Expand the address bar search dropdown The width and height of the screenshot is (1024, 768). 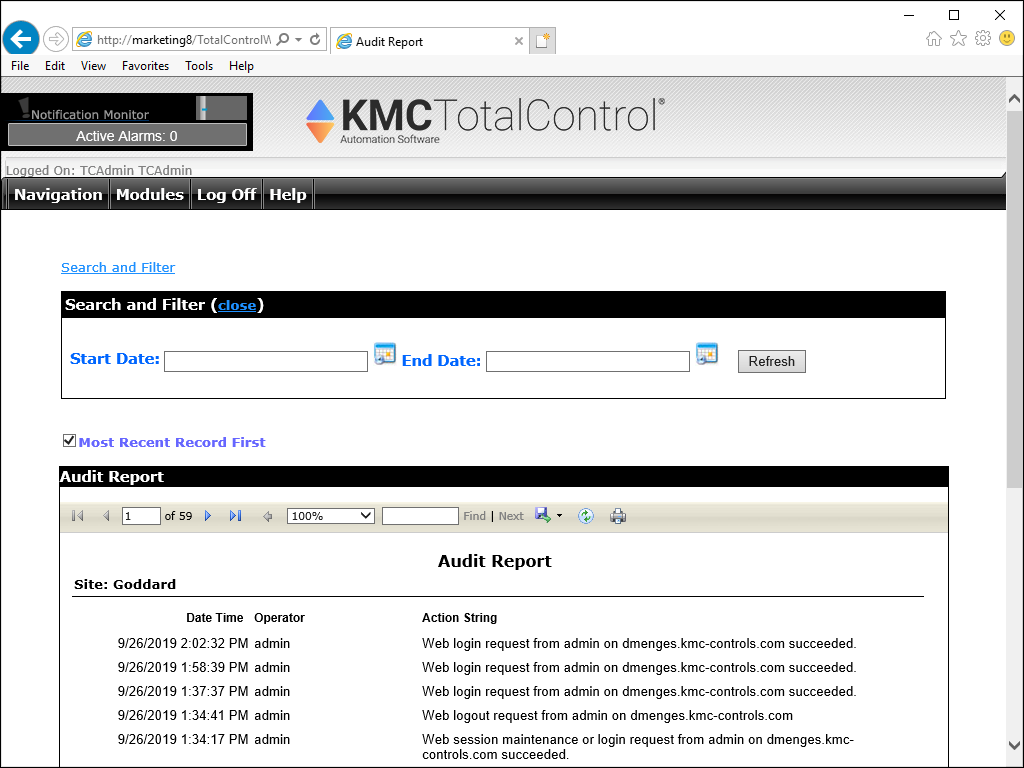click(298, 40)
